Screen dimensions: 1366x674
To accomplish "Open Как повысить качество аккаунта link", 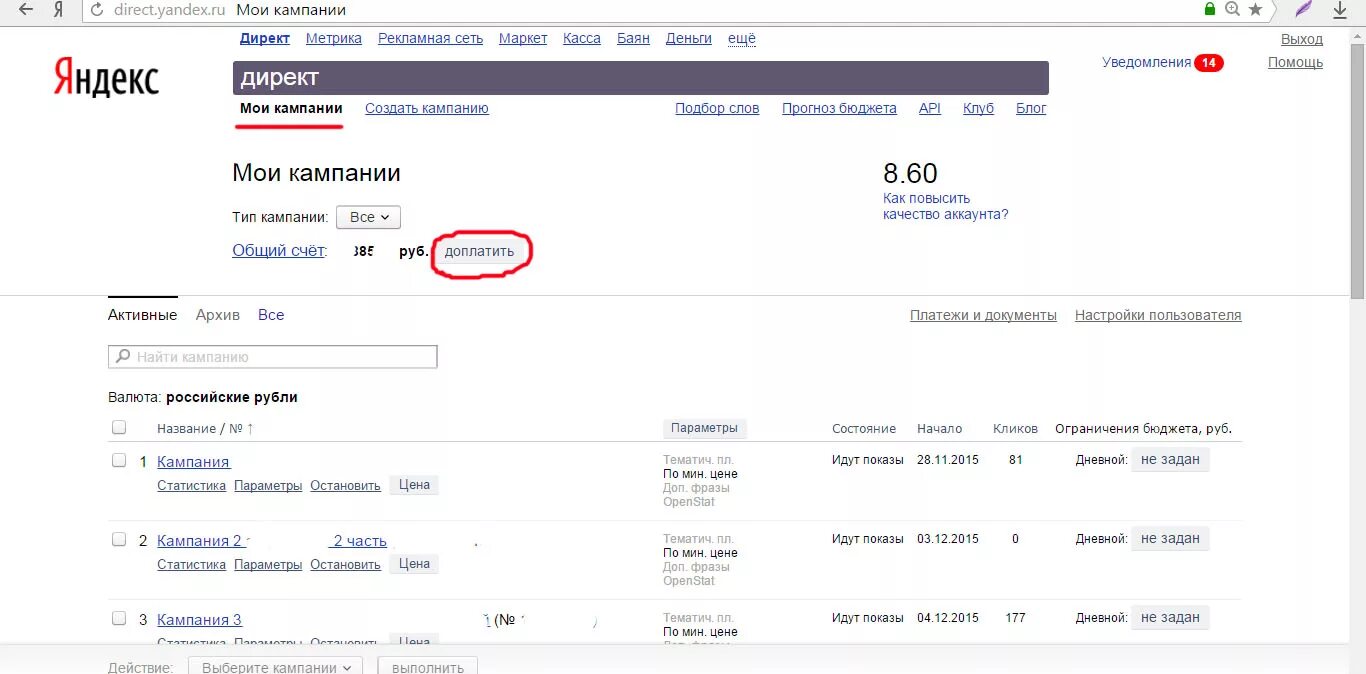I will tap(946, 206).
